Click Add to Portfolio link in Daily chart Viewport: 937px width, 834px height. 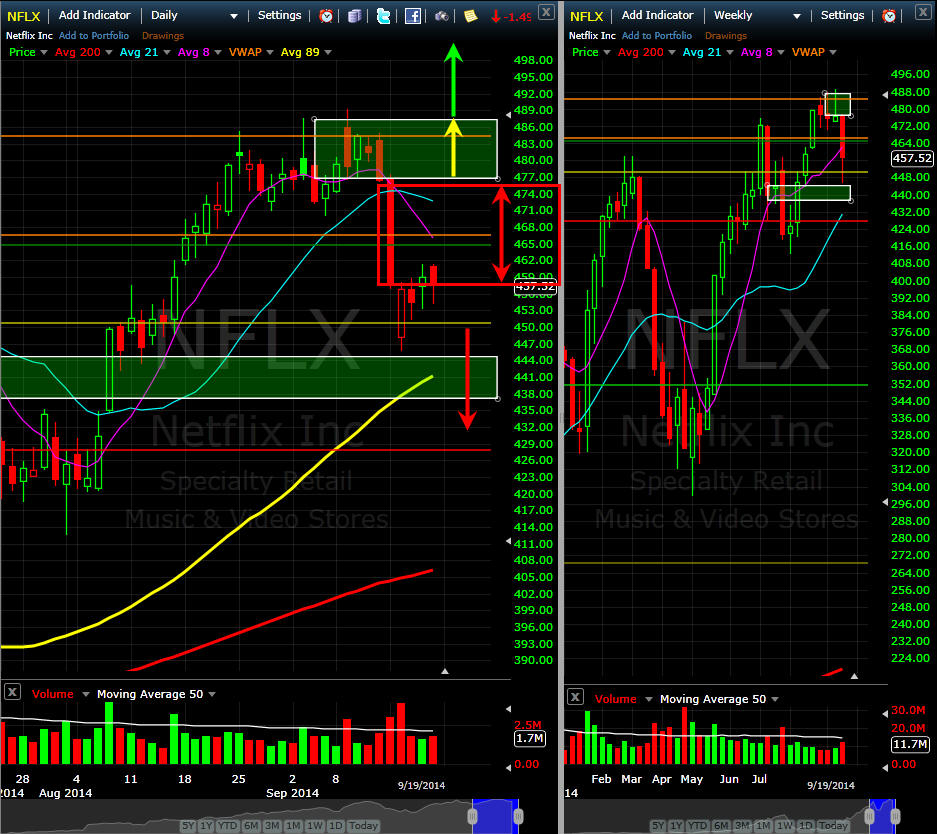(94, 36)
